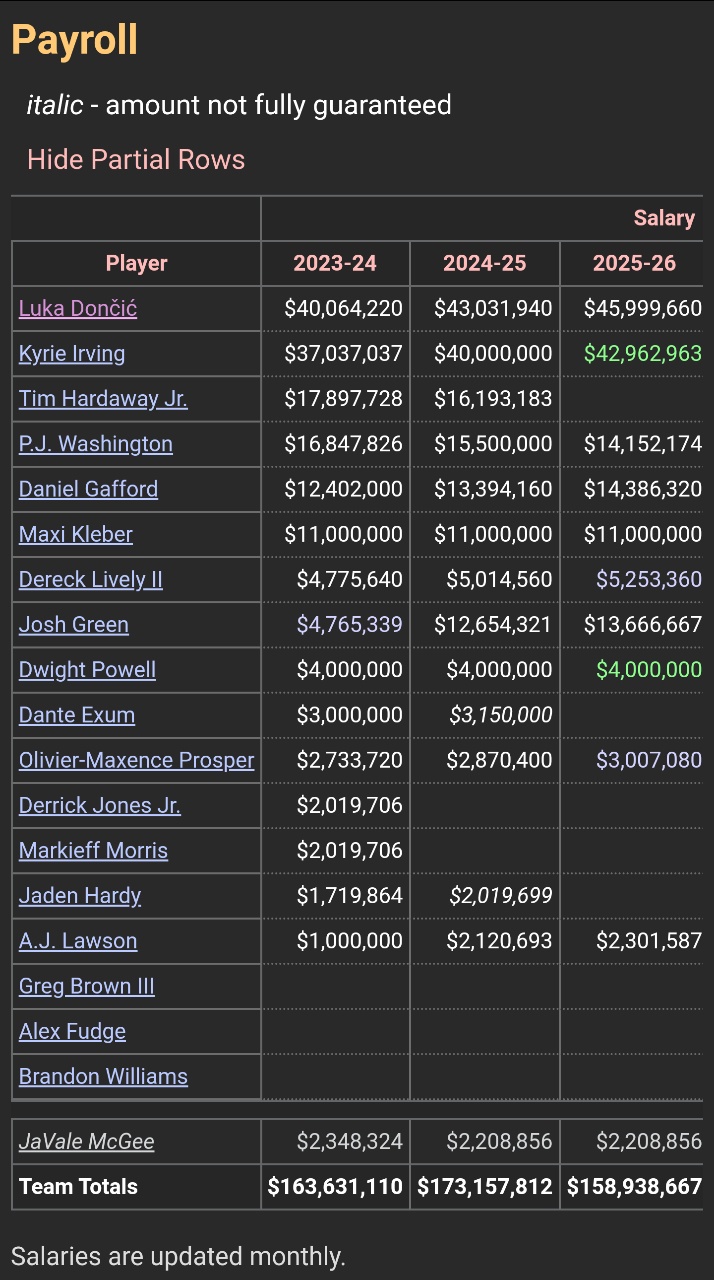Select Dwight Powell link
This screenshot has height=1280, width=714.
[x=88, y=669]
